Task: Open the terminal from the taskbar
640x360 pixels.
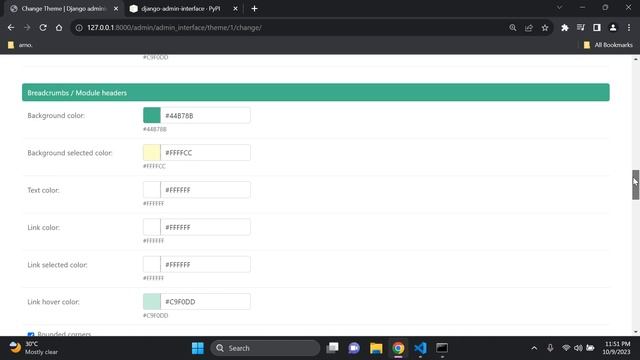Action: pos(442,348)
